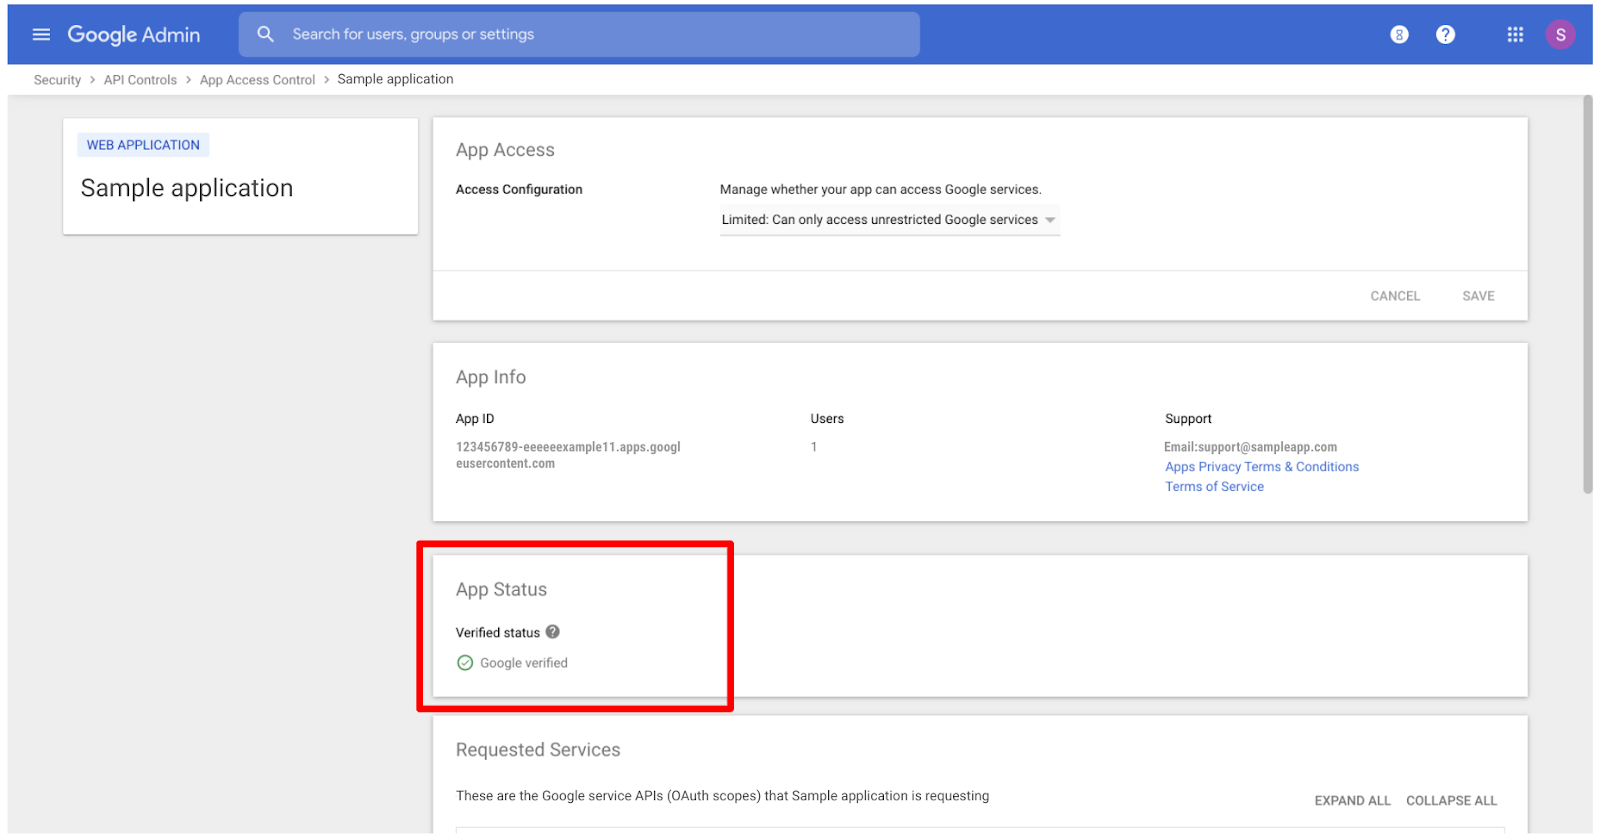
Task: Click COLLAPSE ALL in Requested Services
Action: (1451, 801)
